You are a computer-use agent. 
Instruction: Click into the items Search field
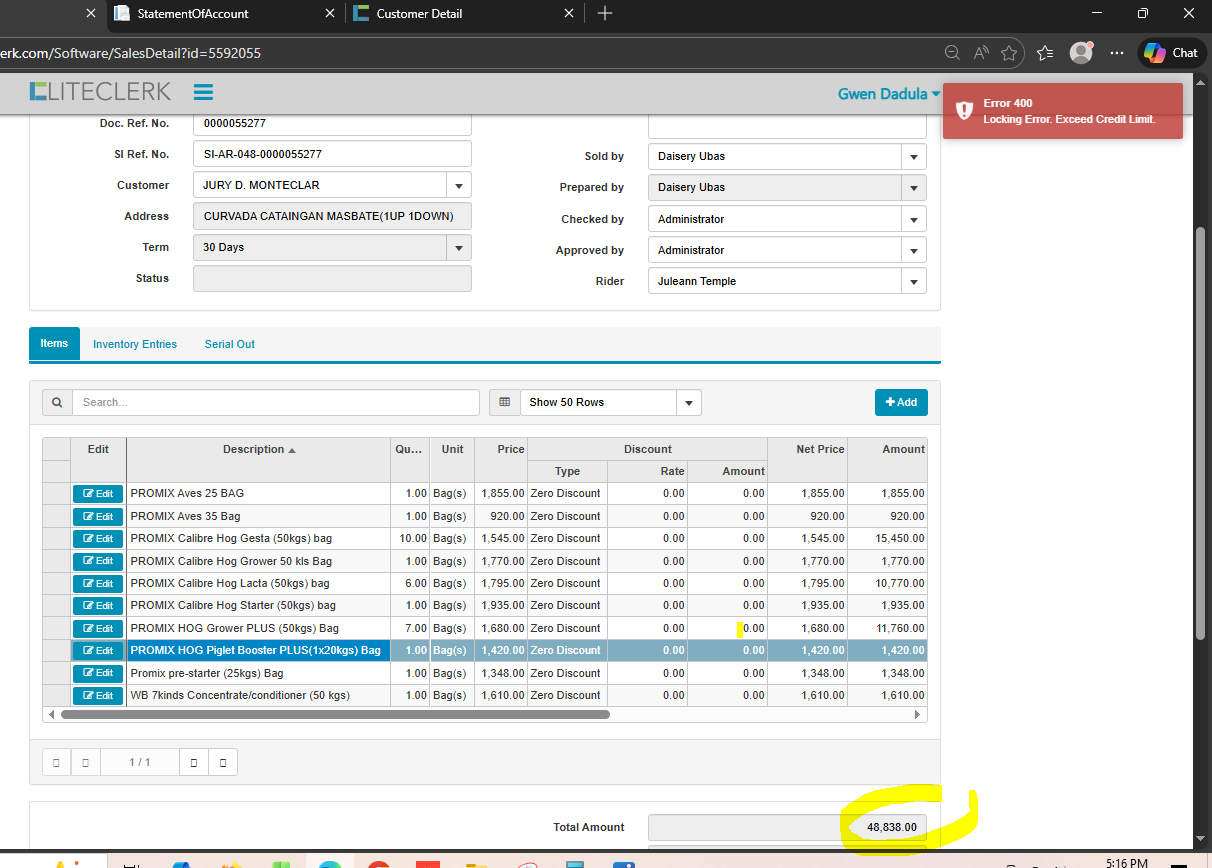click(275, 402)
